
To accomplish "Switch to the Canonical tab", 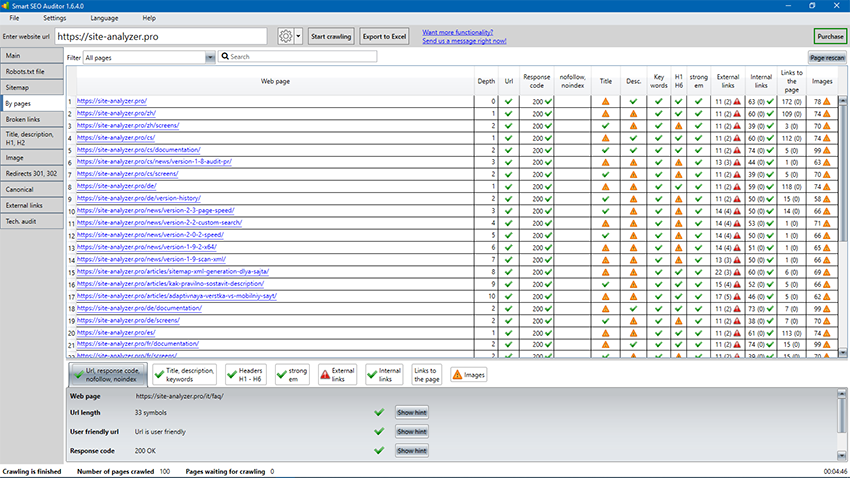I will tap(32, 190).
